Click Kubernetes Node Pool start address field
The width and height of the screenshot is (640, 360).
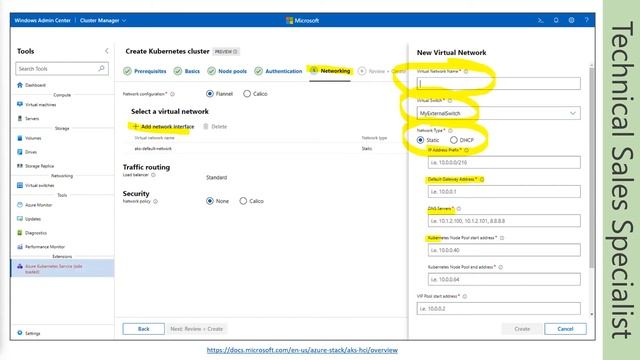click(504, 250)
